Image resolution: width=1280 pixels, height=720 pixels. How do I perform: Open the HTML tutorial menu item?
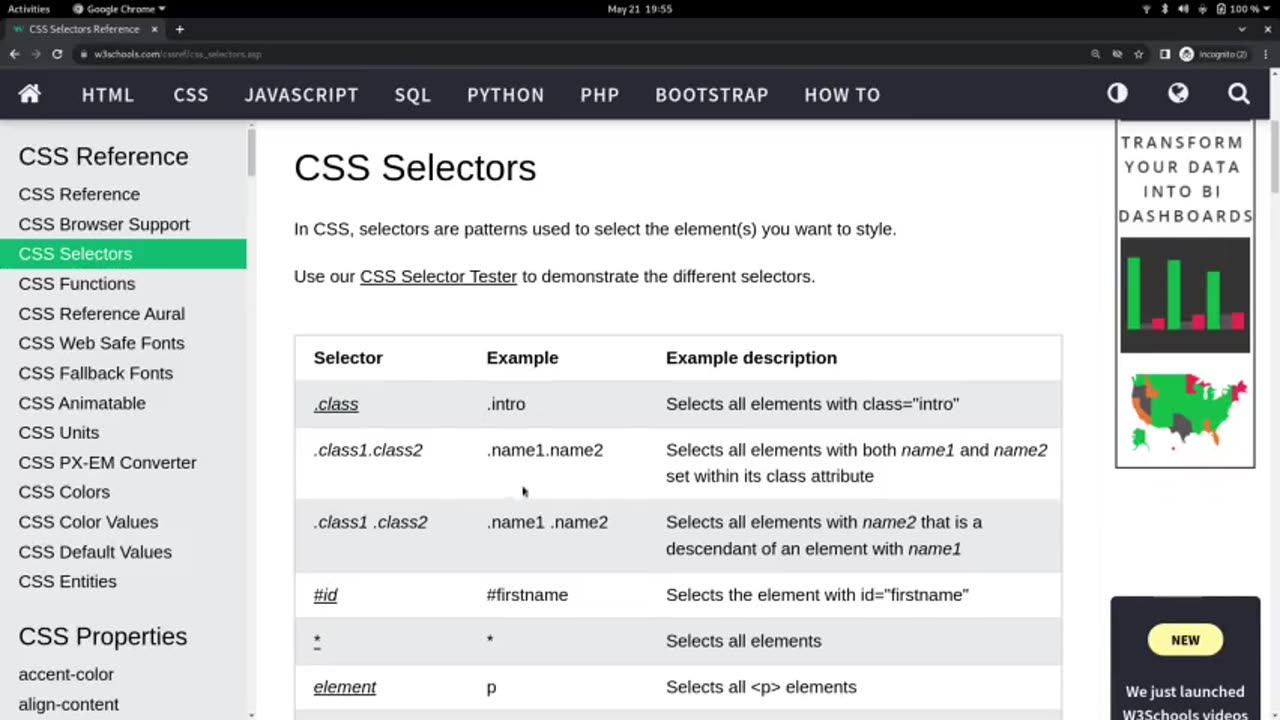click(x=108, y=95)
